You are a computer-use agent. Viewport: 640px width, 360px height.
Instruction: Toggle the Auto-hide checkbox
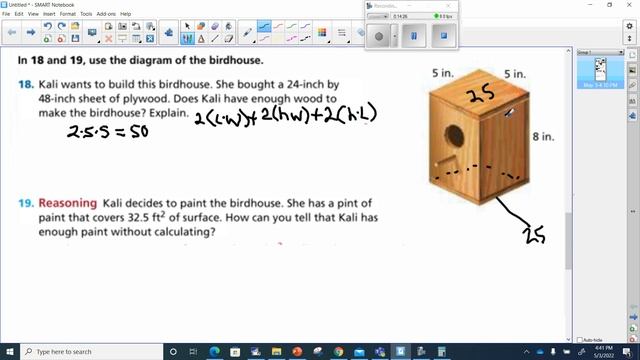click(x=580, y=340)
